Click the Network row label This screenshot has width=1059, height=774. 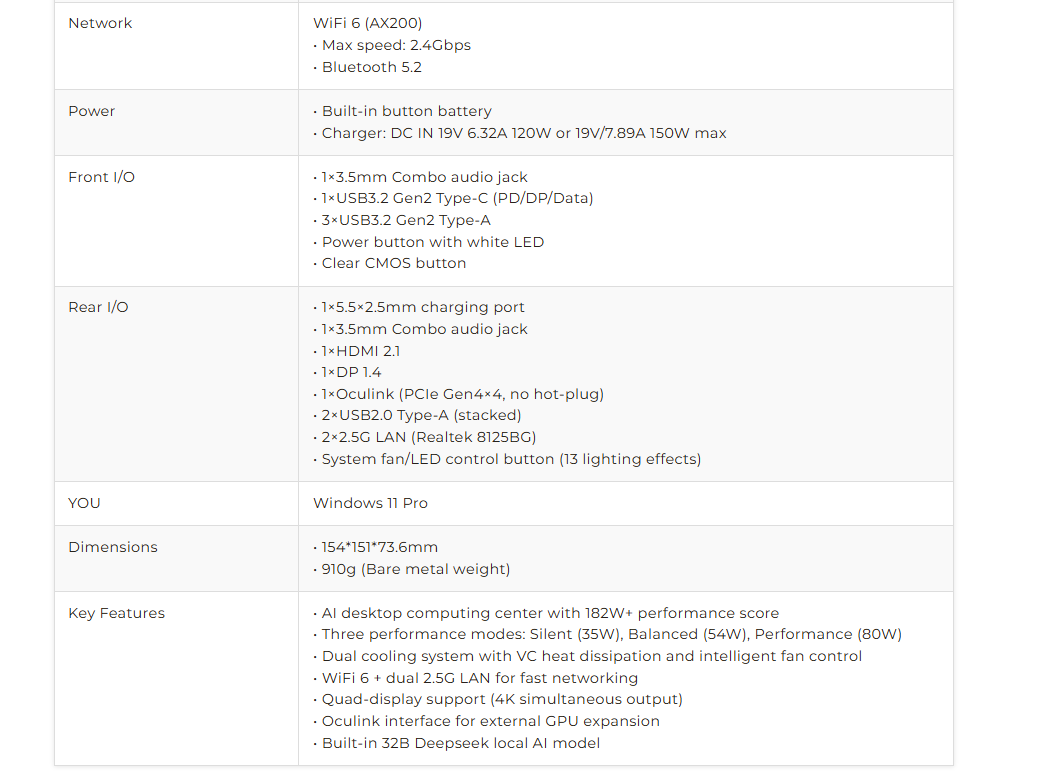tap(100, 23)
